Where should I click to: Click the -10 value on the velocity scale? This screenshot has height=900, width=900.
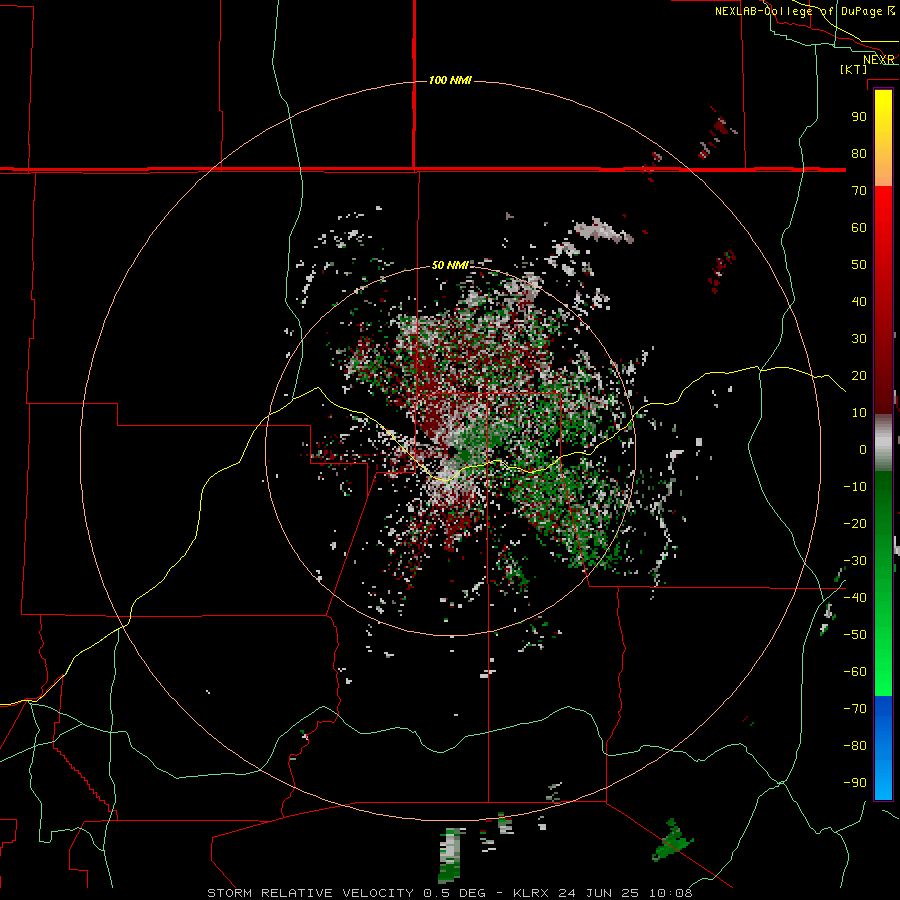(x=855, y=487)
